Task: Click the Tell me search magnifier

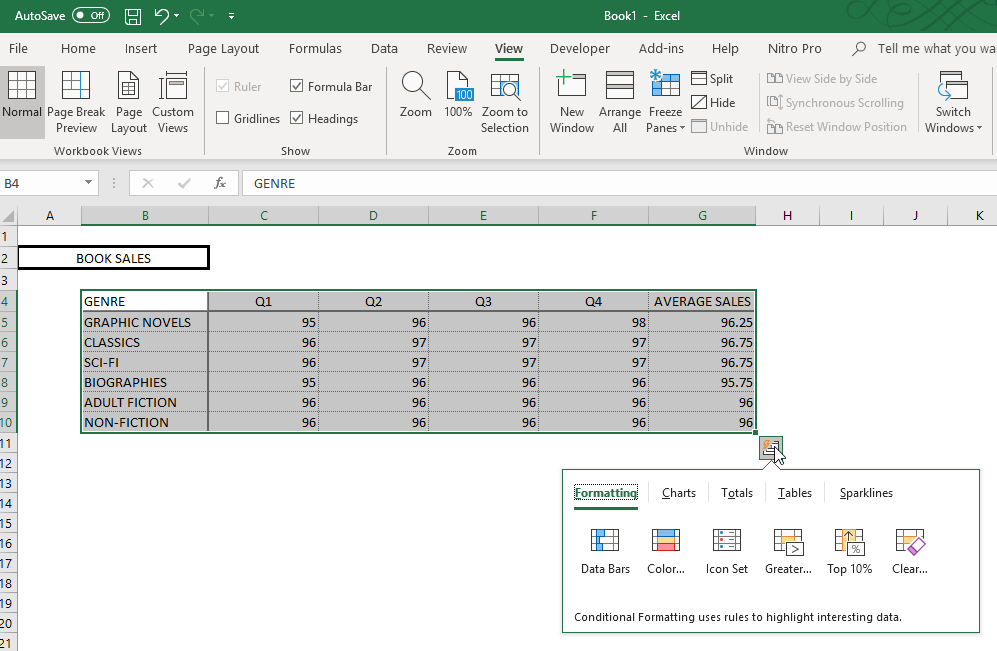Action: 859,48
